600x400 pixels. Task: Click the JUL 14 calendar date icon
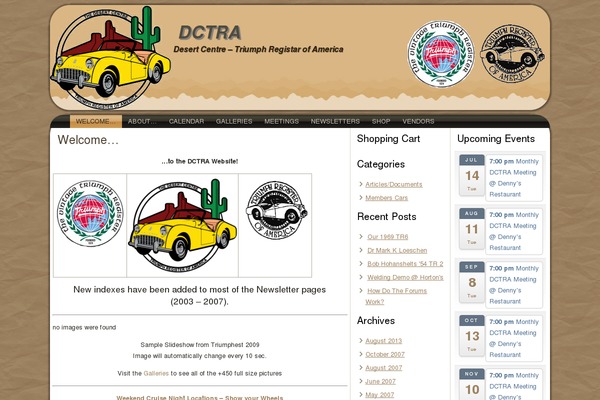point(471,175)
